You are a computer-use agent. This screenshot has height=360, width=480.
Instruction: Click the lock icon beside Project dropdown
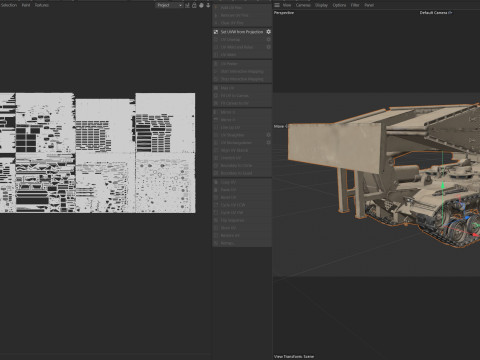[x=194, y=5]
